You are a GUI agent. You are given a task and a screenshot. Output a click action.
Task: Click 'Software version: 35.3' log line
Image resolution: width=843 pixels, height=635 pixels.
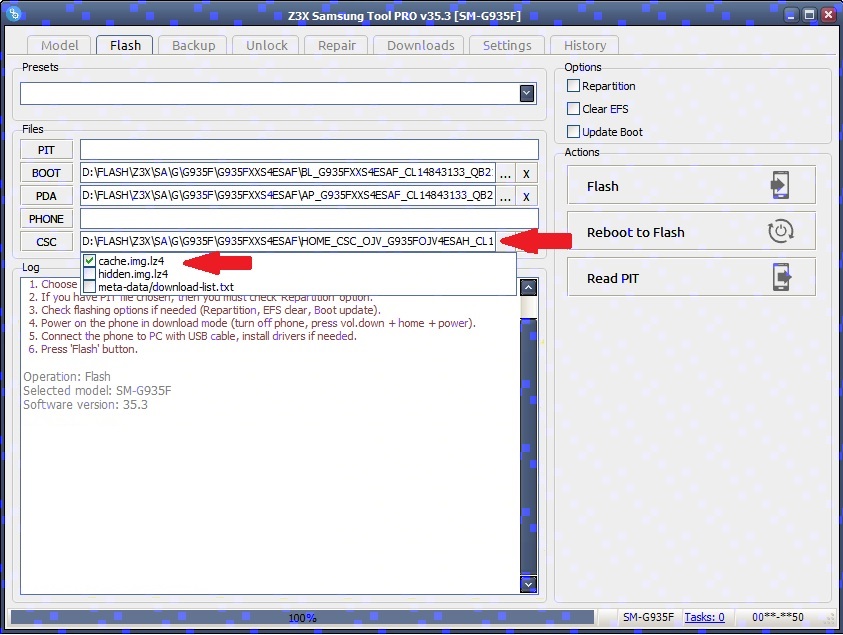(85, 405)
